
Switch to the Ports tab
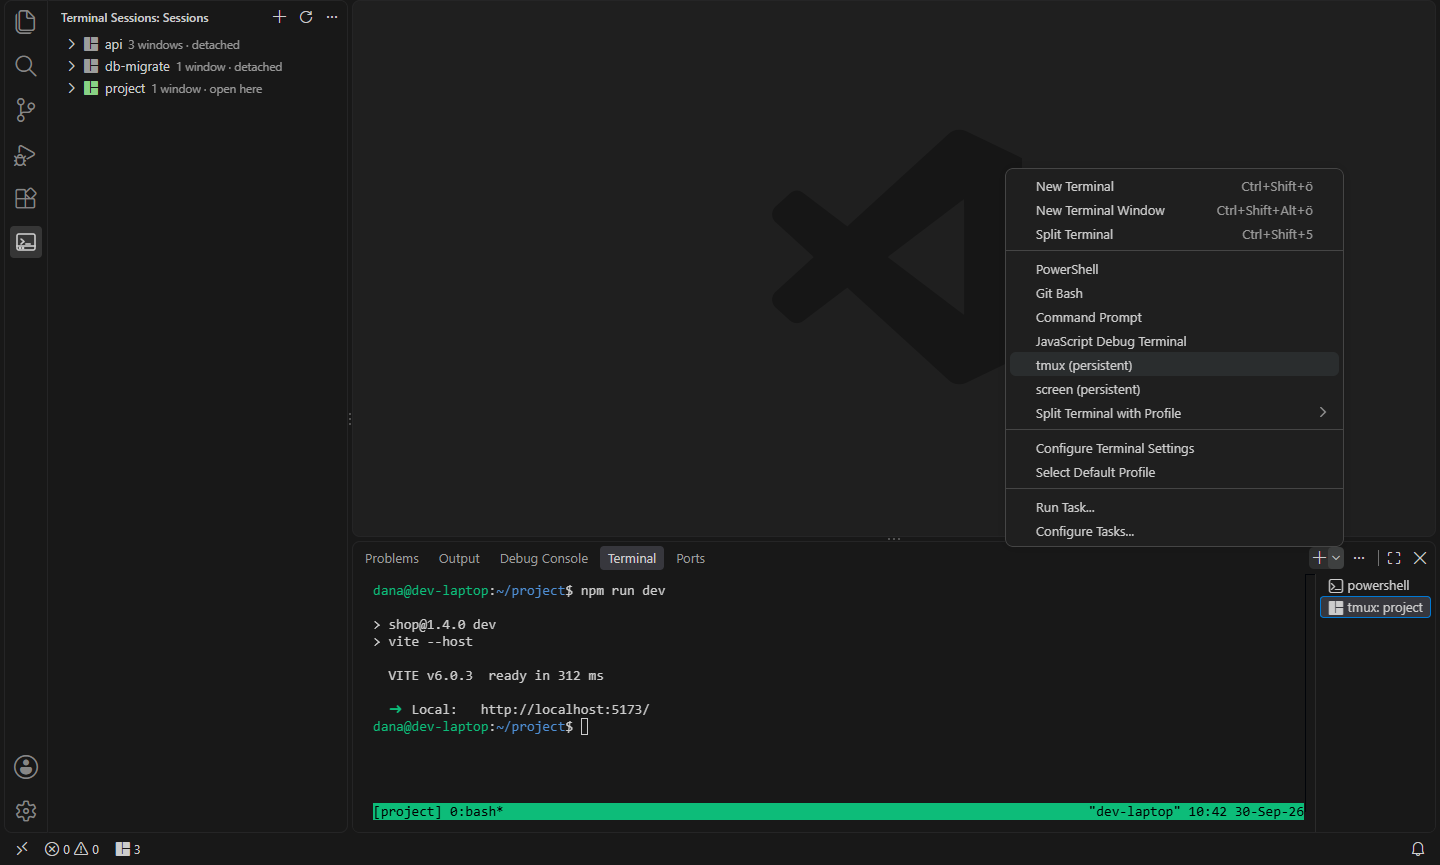tap(690, 558)
